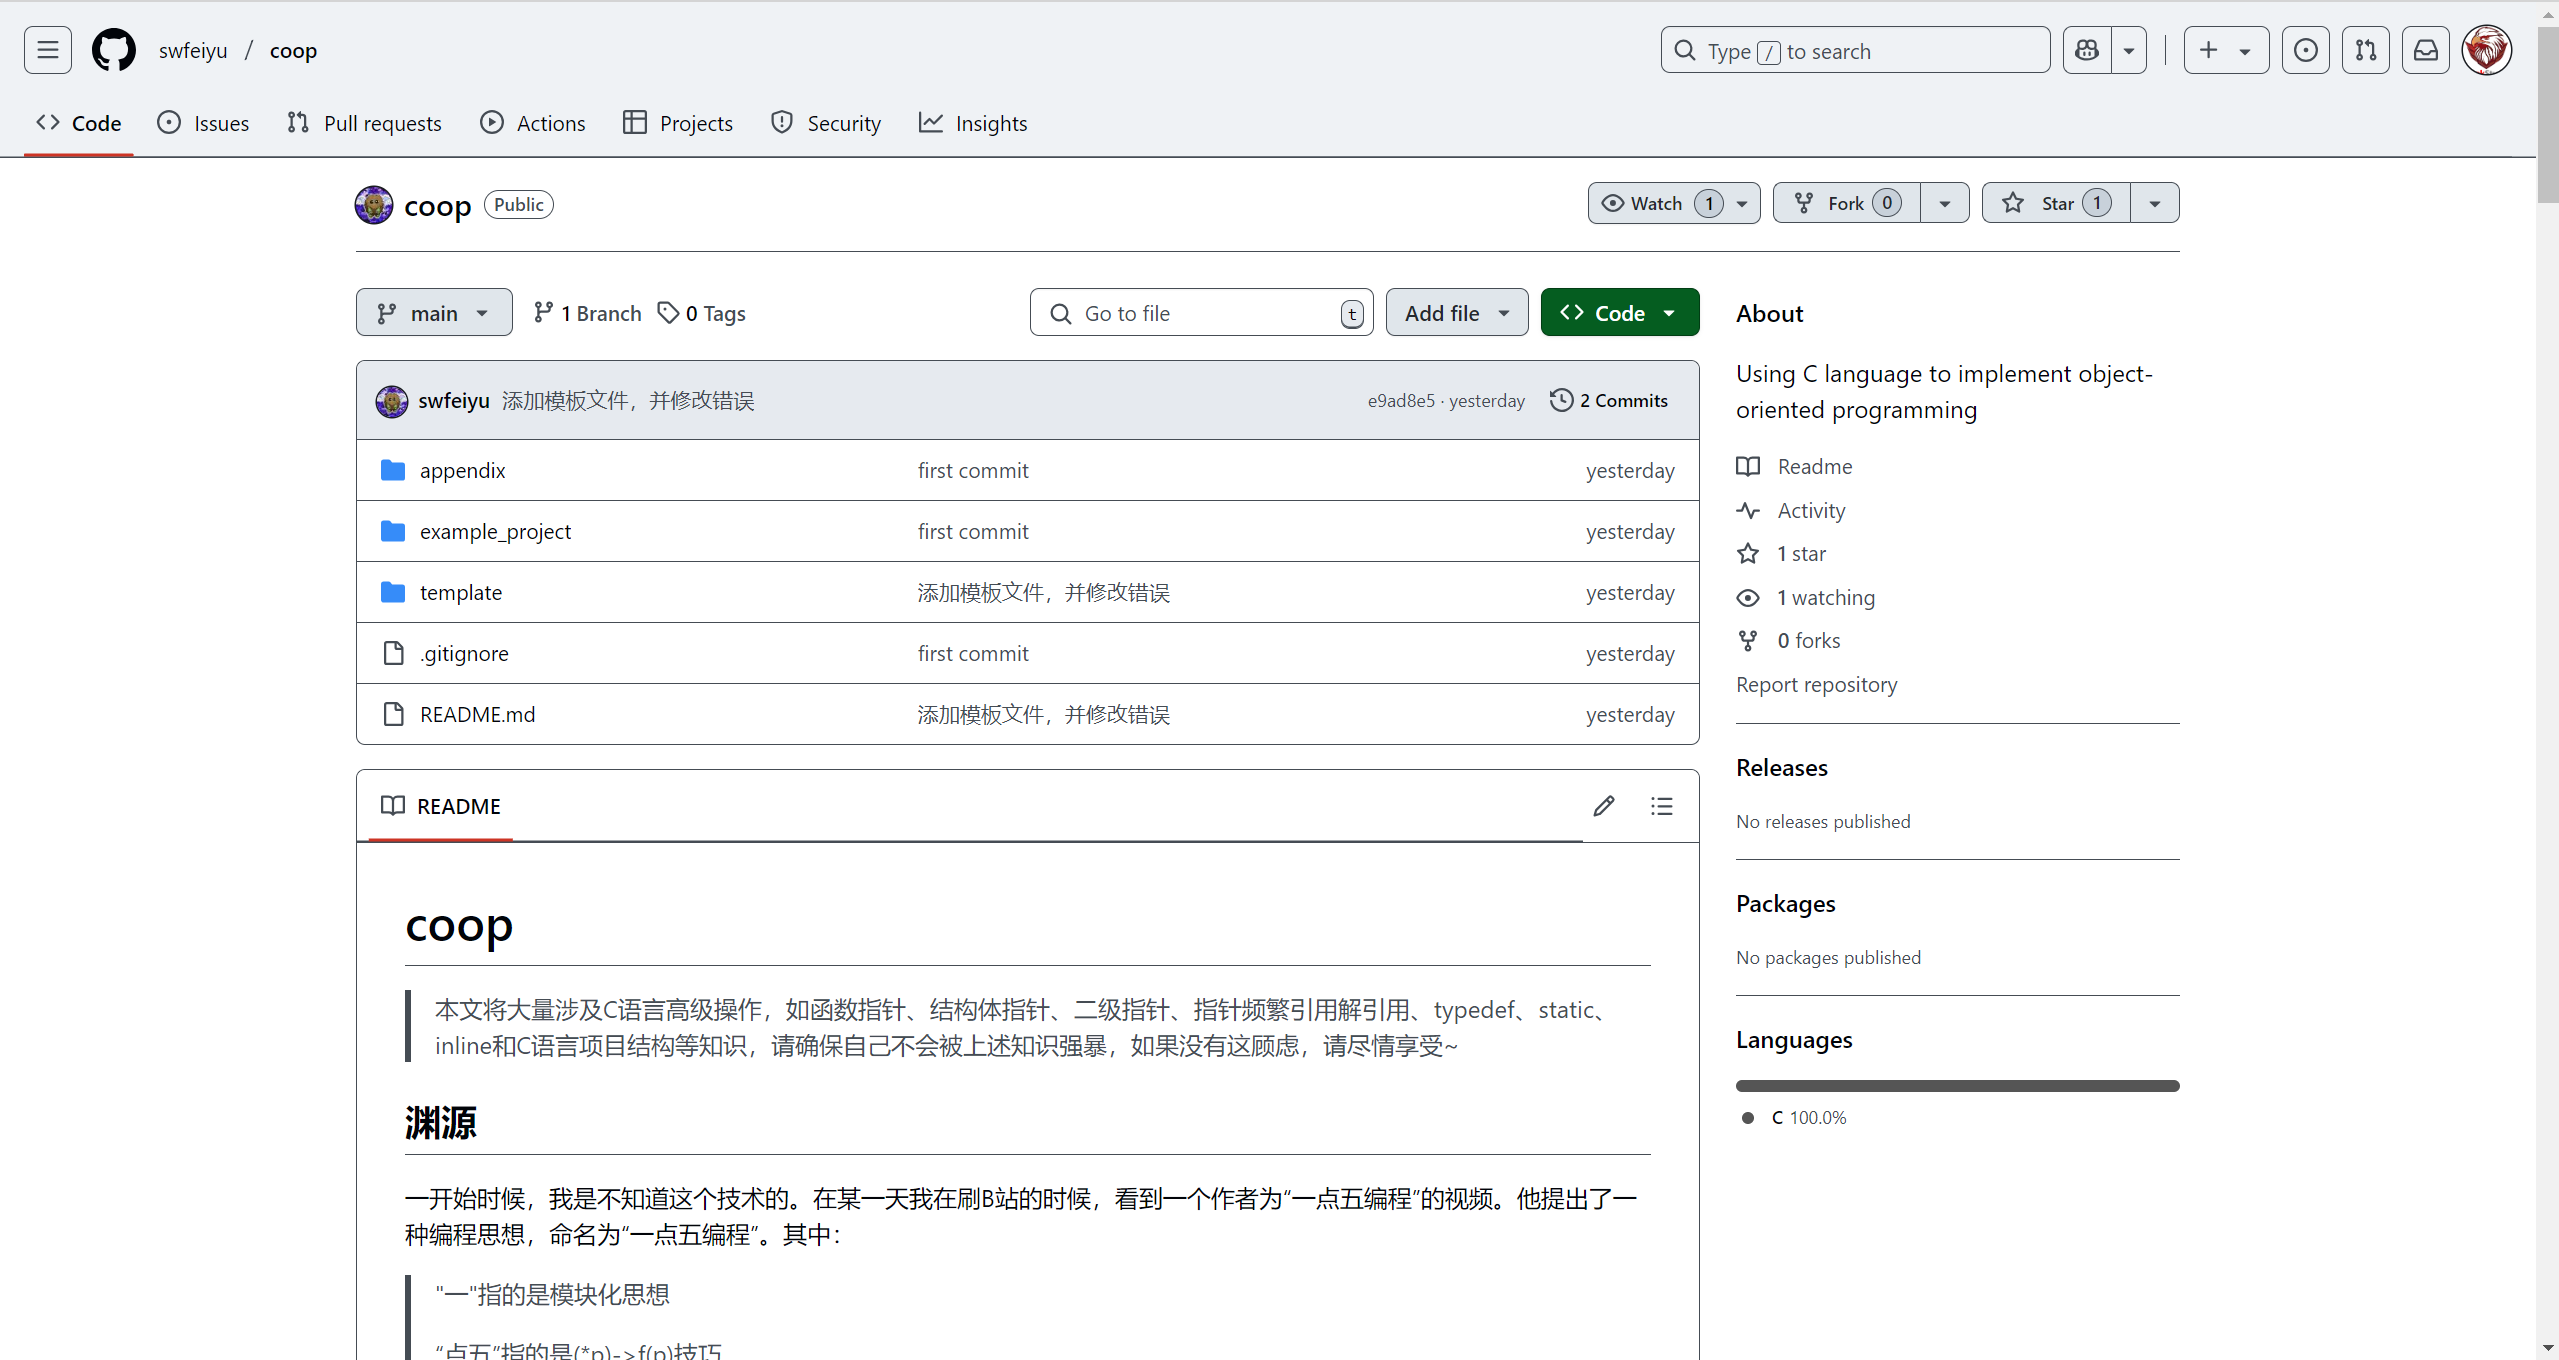This screenshot has height=1360, width=2559.
Task: Click the GitHub Octocat logo
Action: (113, 50)
